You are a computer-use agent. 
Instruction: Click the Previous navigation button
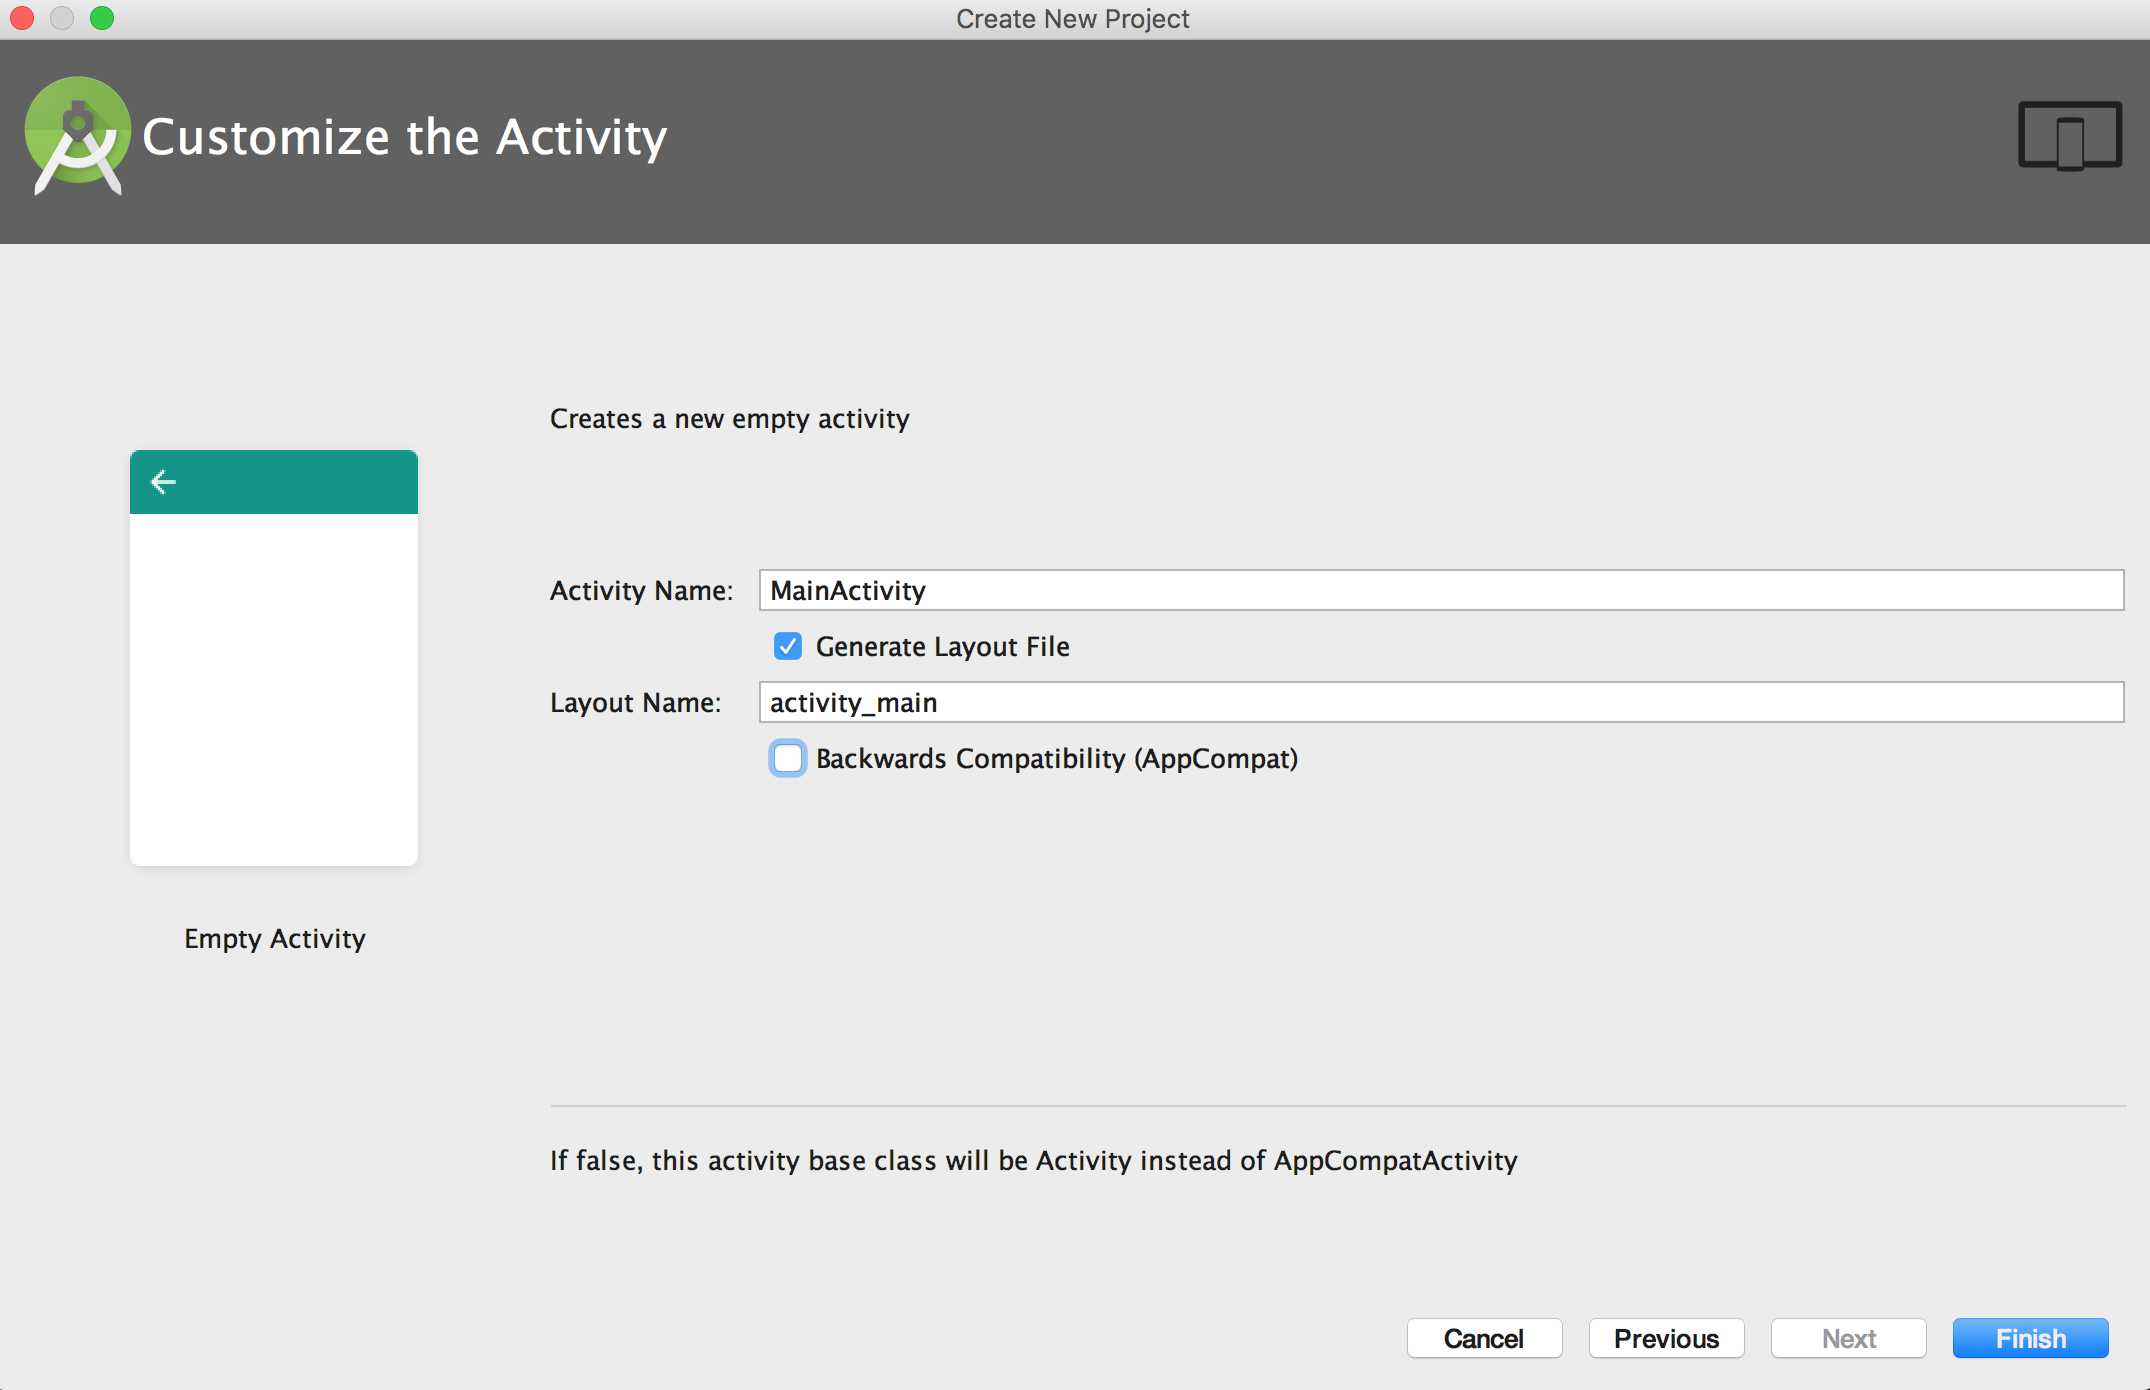[1664, 1337]
